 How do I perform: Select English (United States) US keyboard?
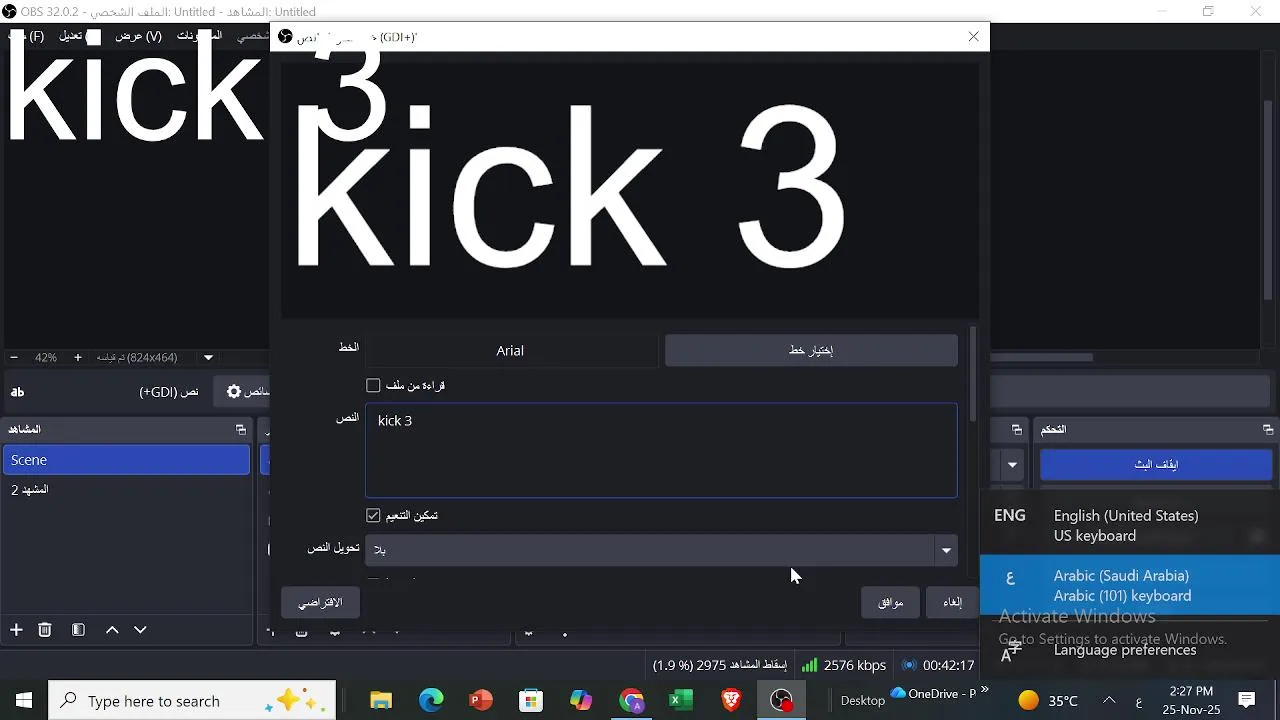(x=1130, y=525)
